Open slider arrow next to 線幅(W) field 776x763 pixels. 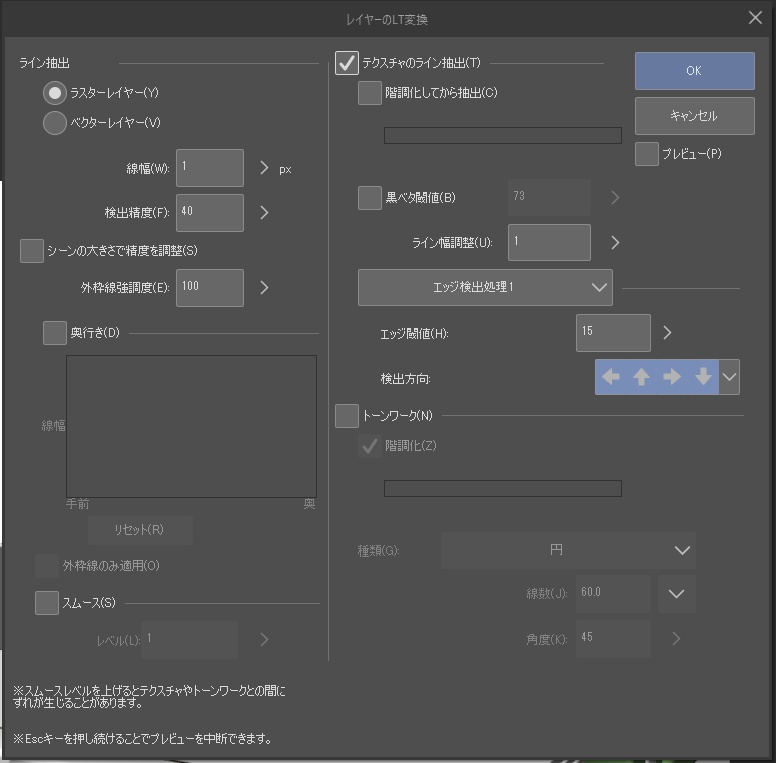[x=264, y=168]
